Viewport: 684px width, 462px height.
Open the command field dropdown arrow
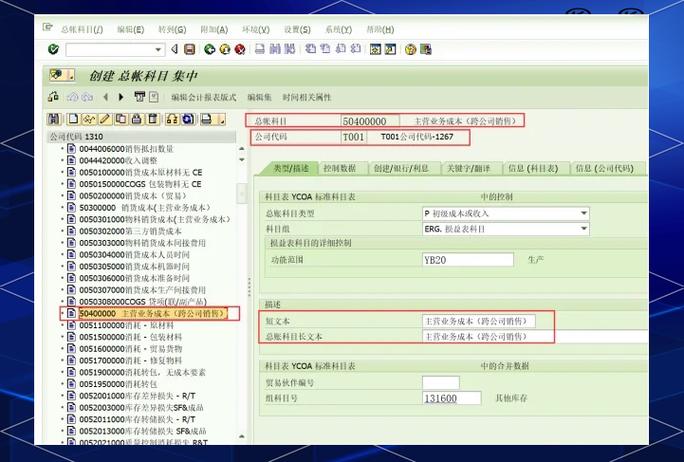pos(158,50)
